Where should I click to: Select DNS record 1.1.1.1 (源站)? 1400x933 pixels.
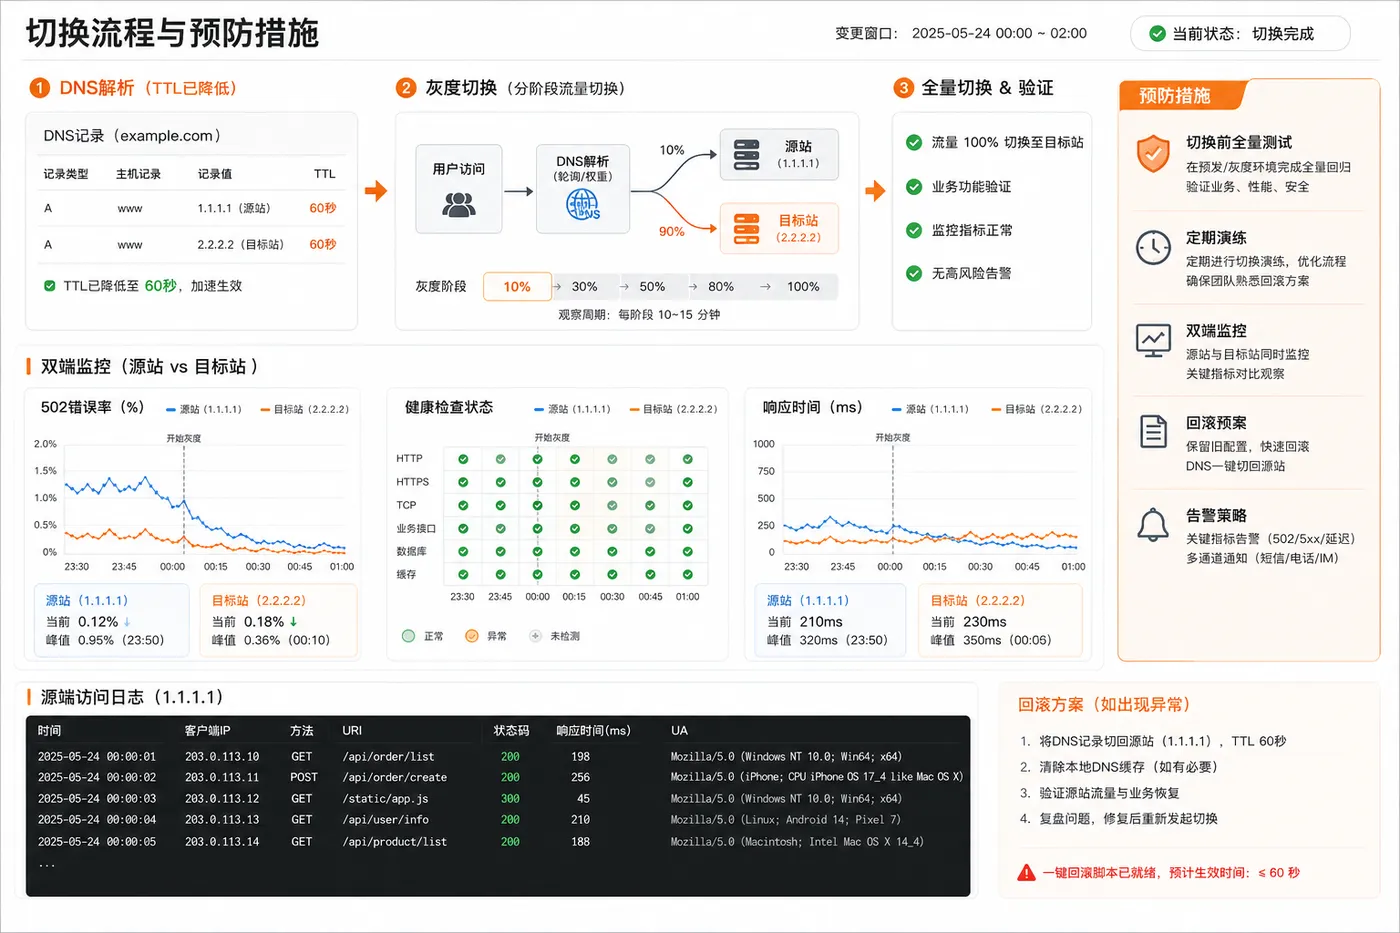[x=191, y=208]
